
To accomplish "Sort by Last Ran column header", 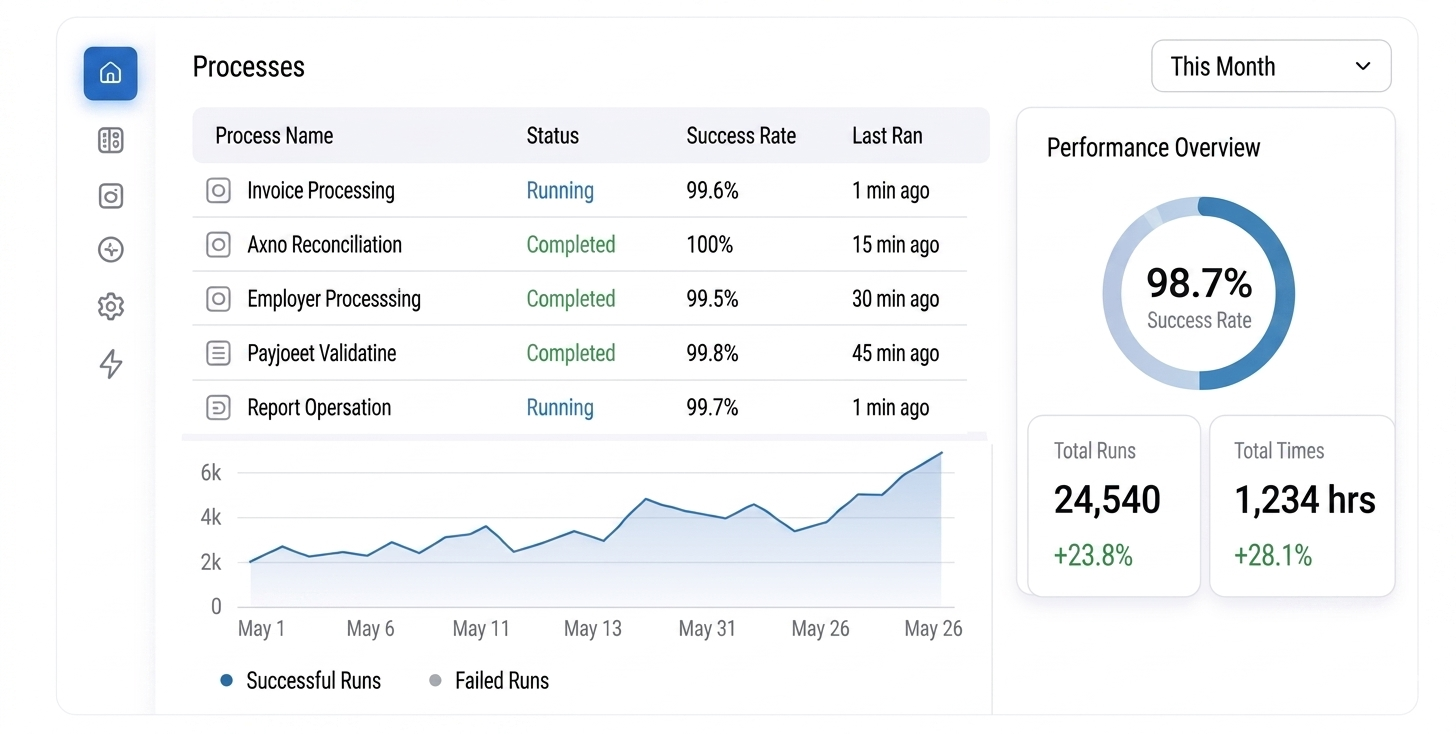I will coord(887,136).
